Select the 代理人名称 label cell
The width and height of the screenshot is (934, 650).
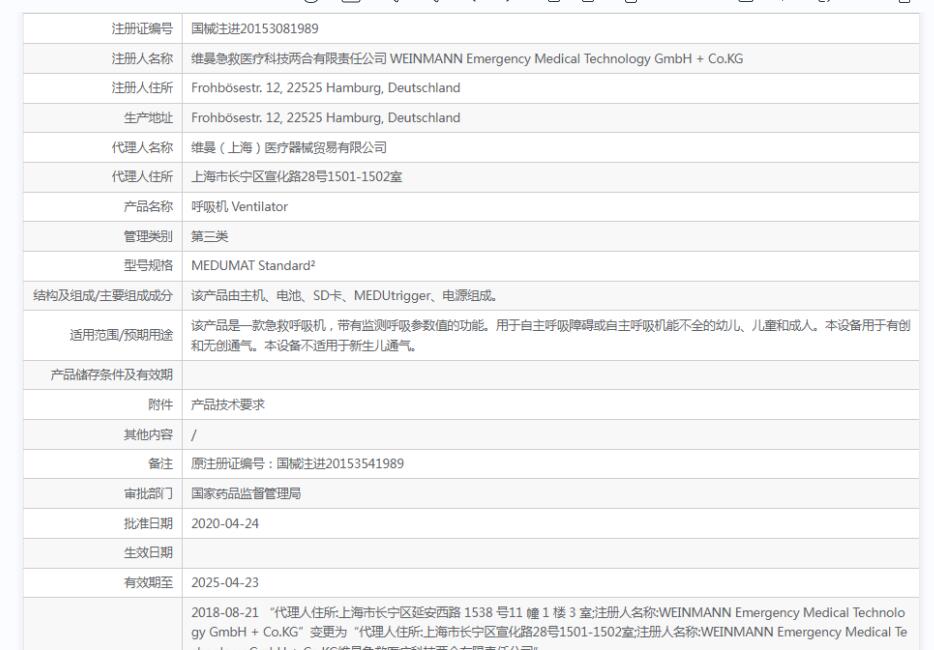142,147
